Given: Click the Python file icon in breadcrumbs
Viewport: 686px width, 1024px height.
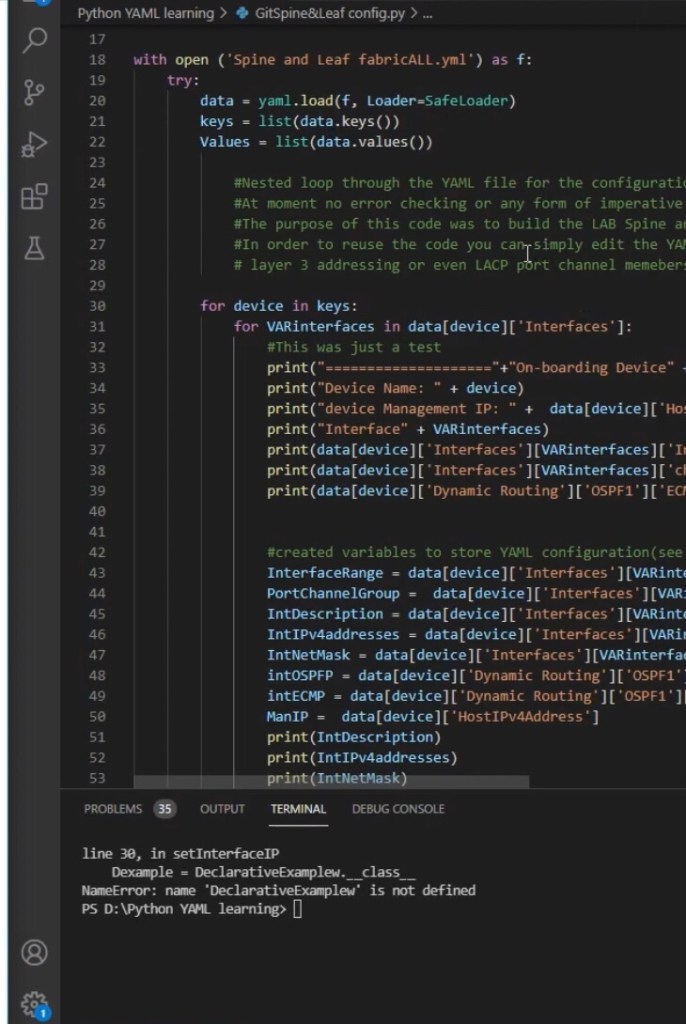Looking at the screenshot, I should point(245,14).
